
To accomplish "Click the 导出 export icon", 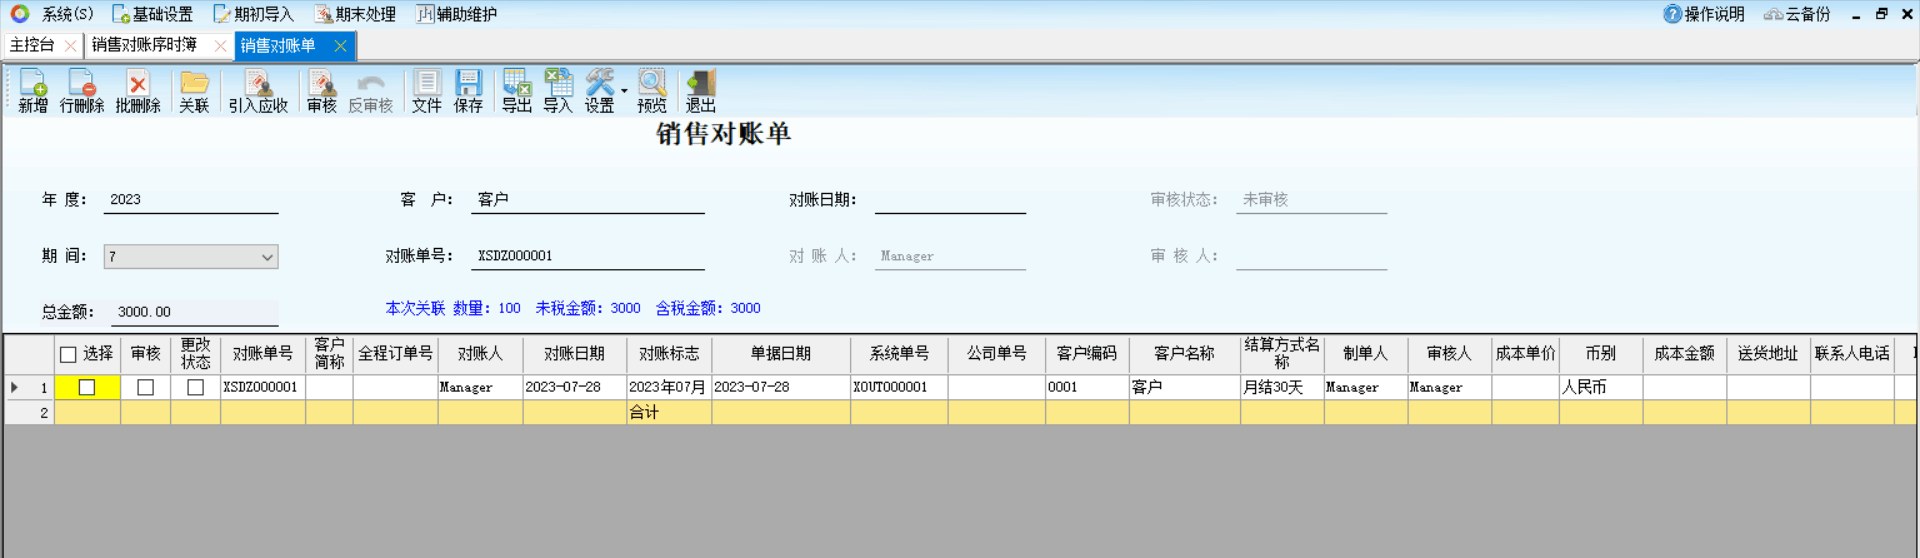I will [516, 90].
